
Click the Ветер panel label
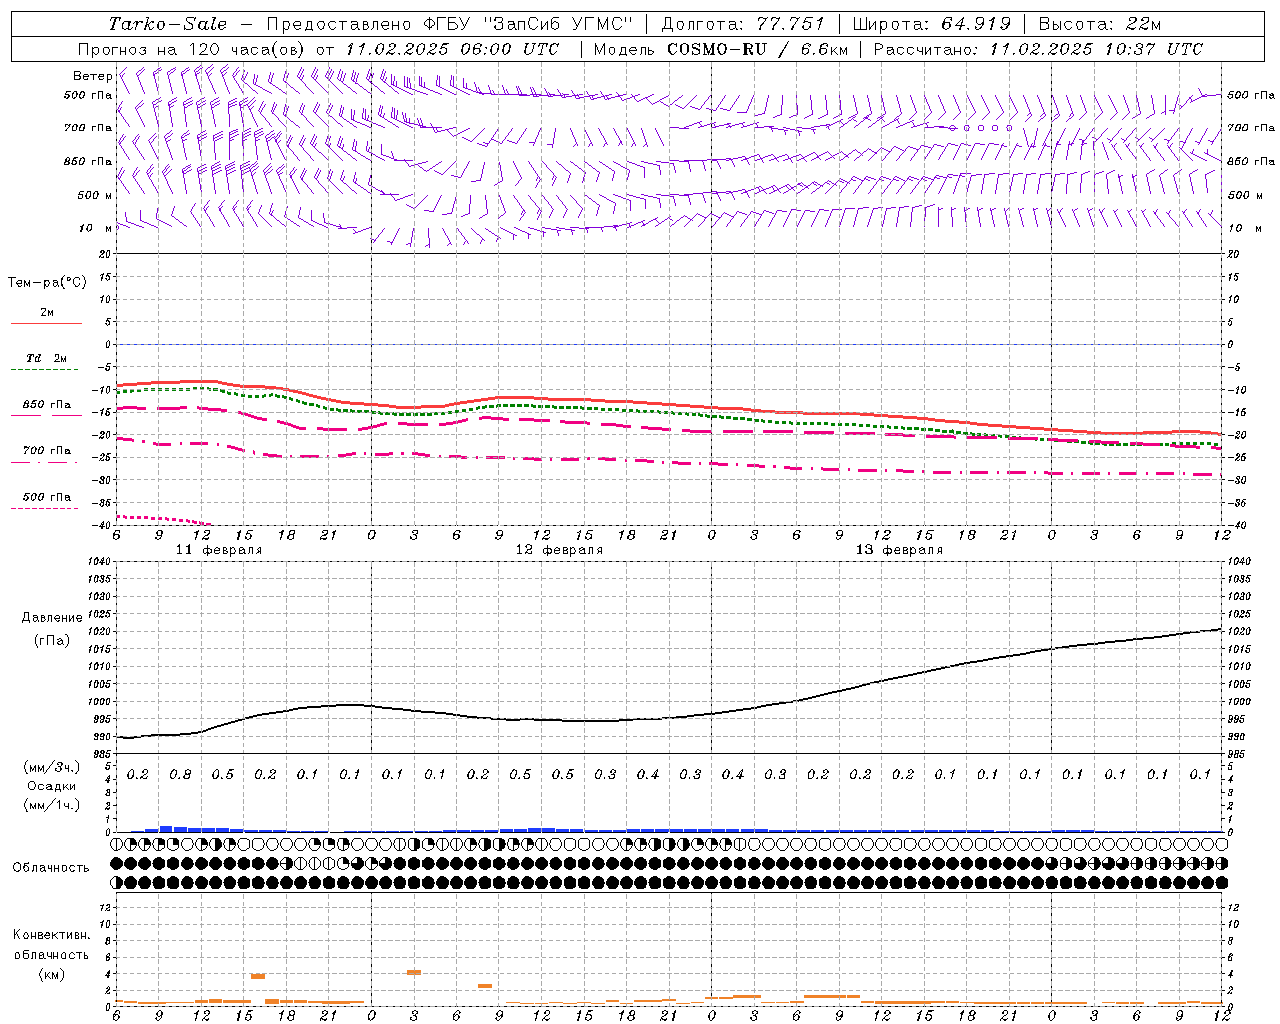[92, 76]
